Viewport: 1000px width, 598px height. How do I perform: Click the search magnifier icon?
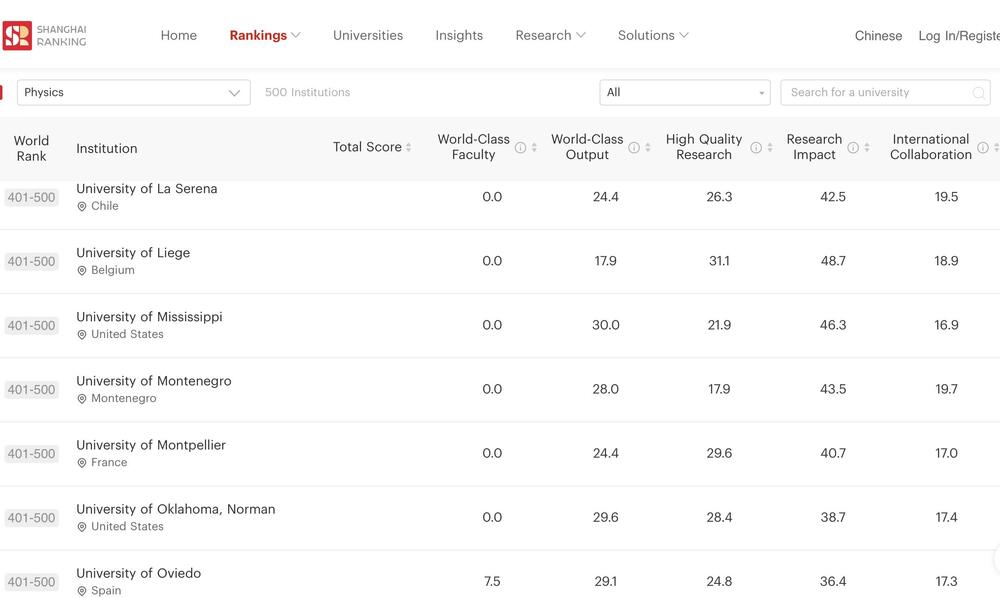point(978,93)
